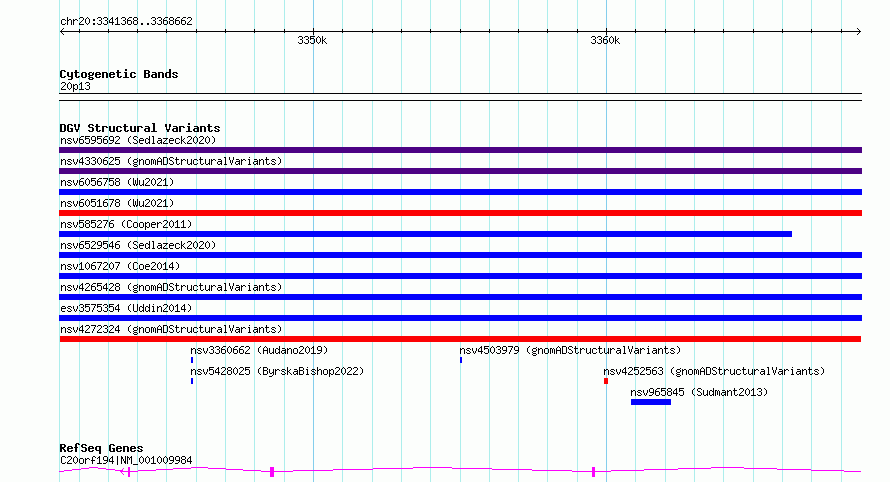Open esv3575354 (Uddin2014) label
The width and height of the screenshot is (890, 482).
click(x=126, y=308)
